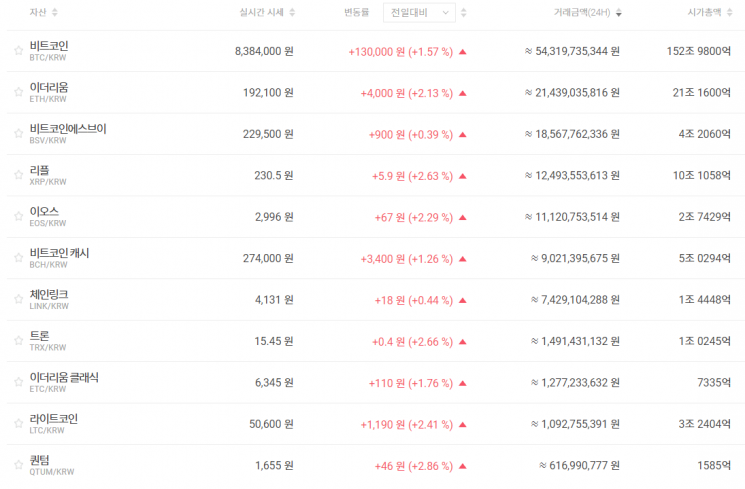Click the 실시간 시세 column header
The image size is (745, 489).
(261, 12)
